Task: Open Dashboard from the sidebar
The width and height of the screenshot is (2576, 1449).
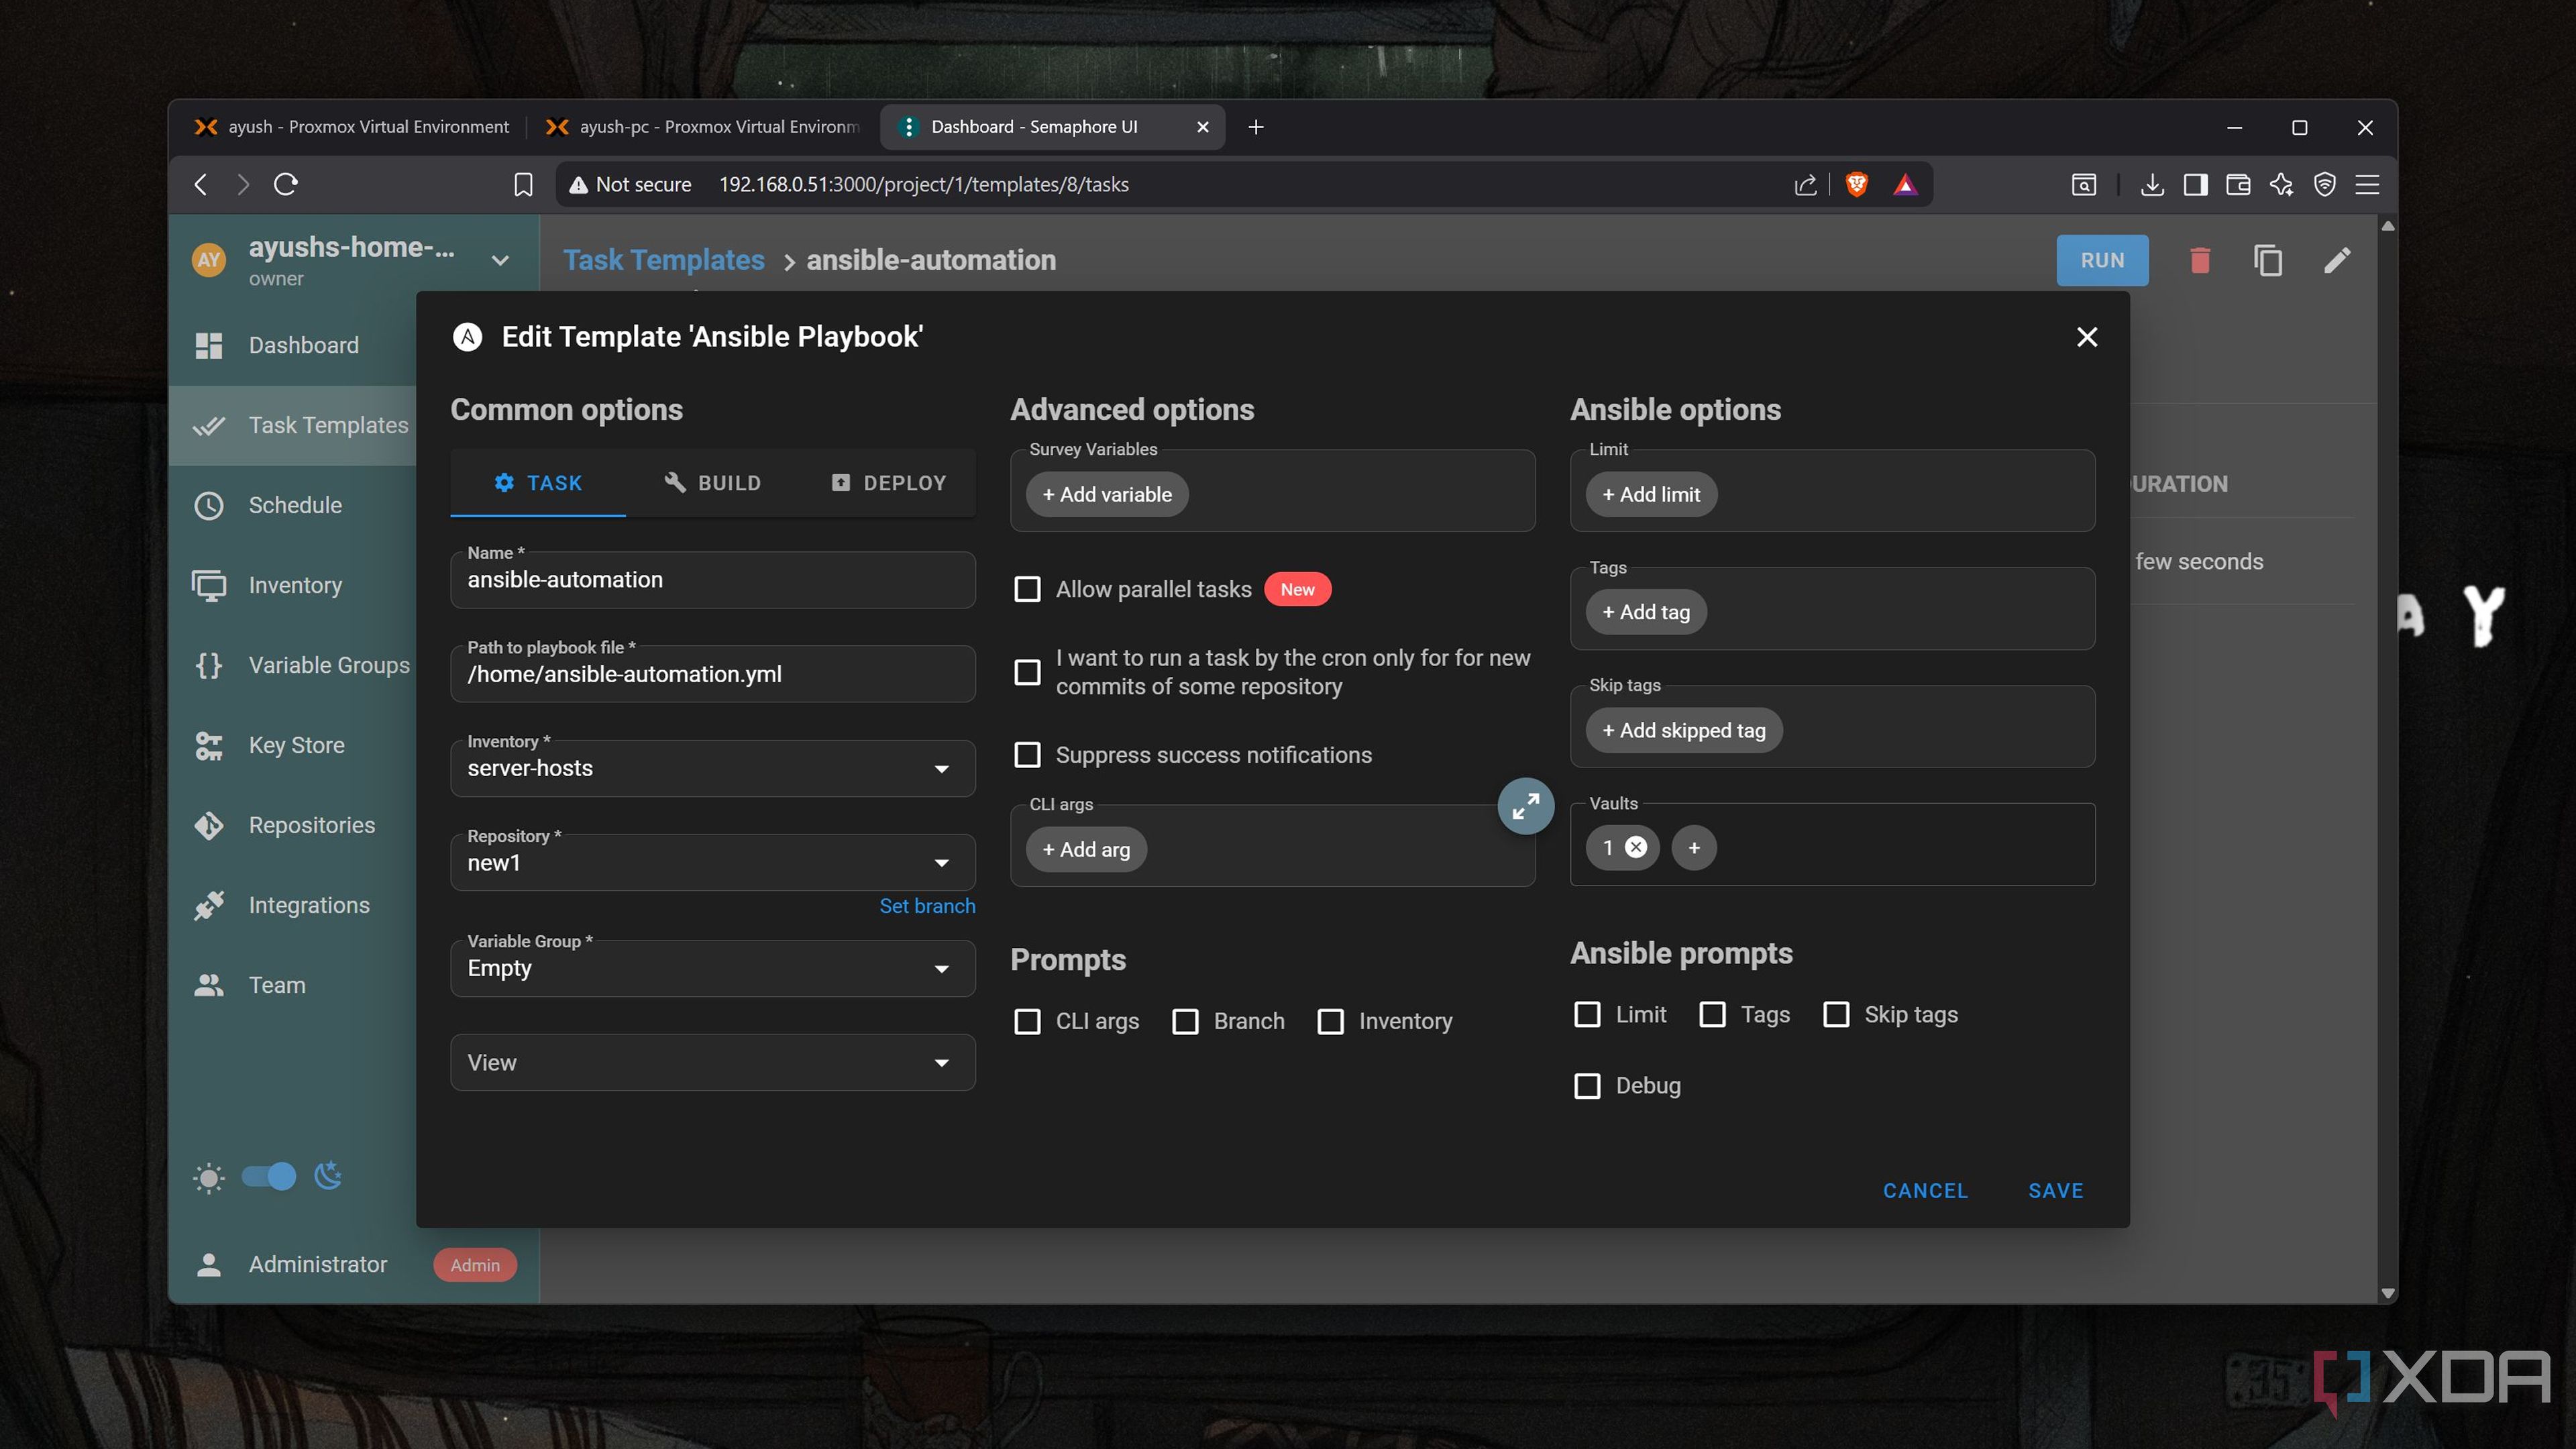Action: coord(292,345)
